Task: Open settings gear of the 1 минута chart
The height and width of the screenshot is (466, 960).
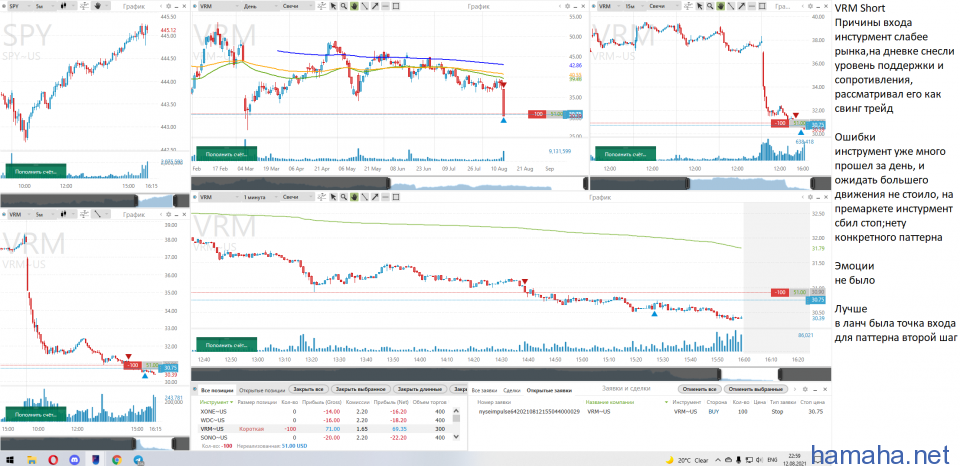Action: tap(811, 197)
